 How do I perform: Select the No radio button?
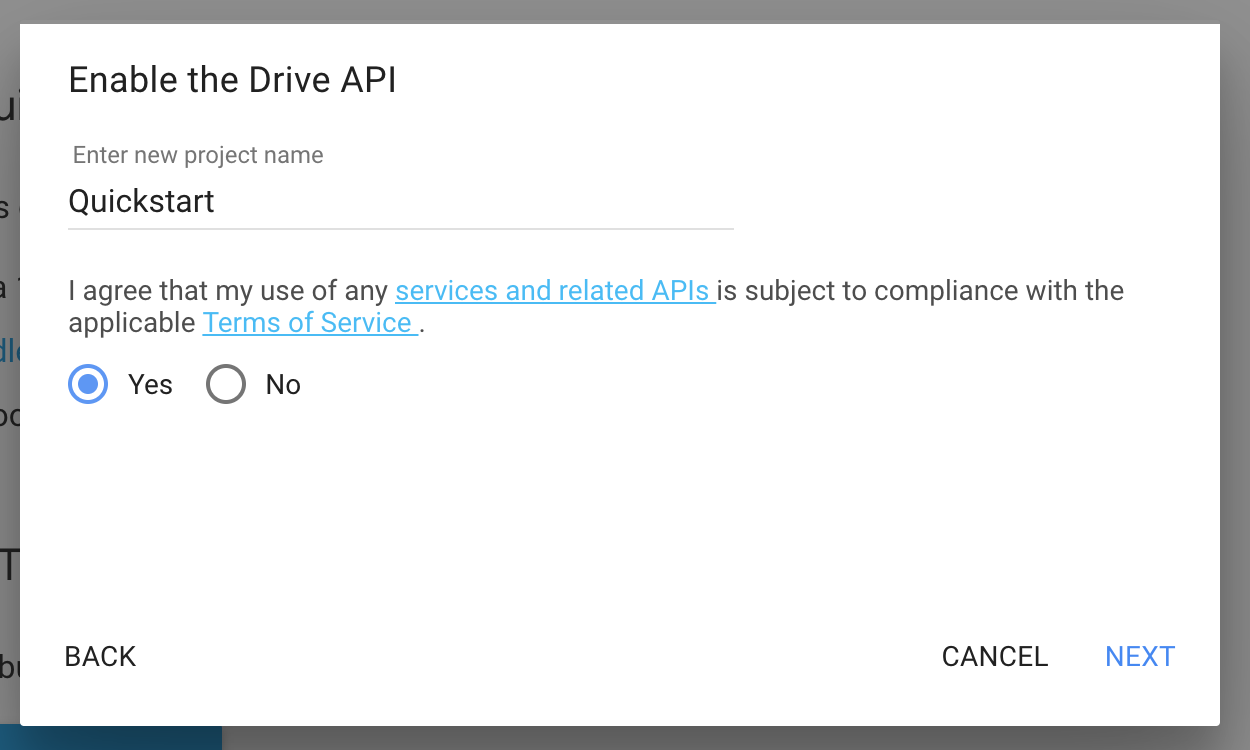click(226, 384)
